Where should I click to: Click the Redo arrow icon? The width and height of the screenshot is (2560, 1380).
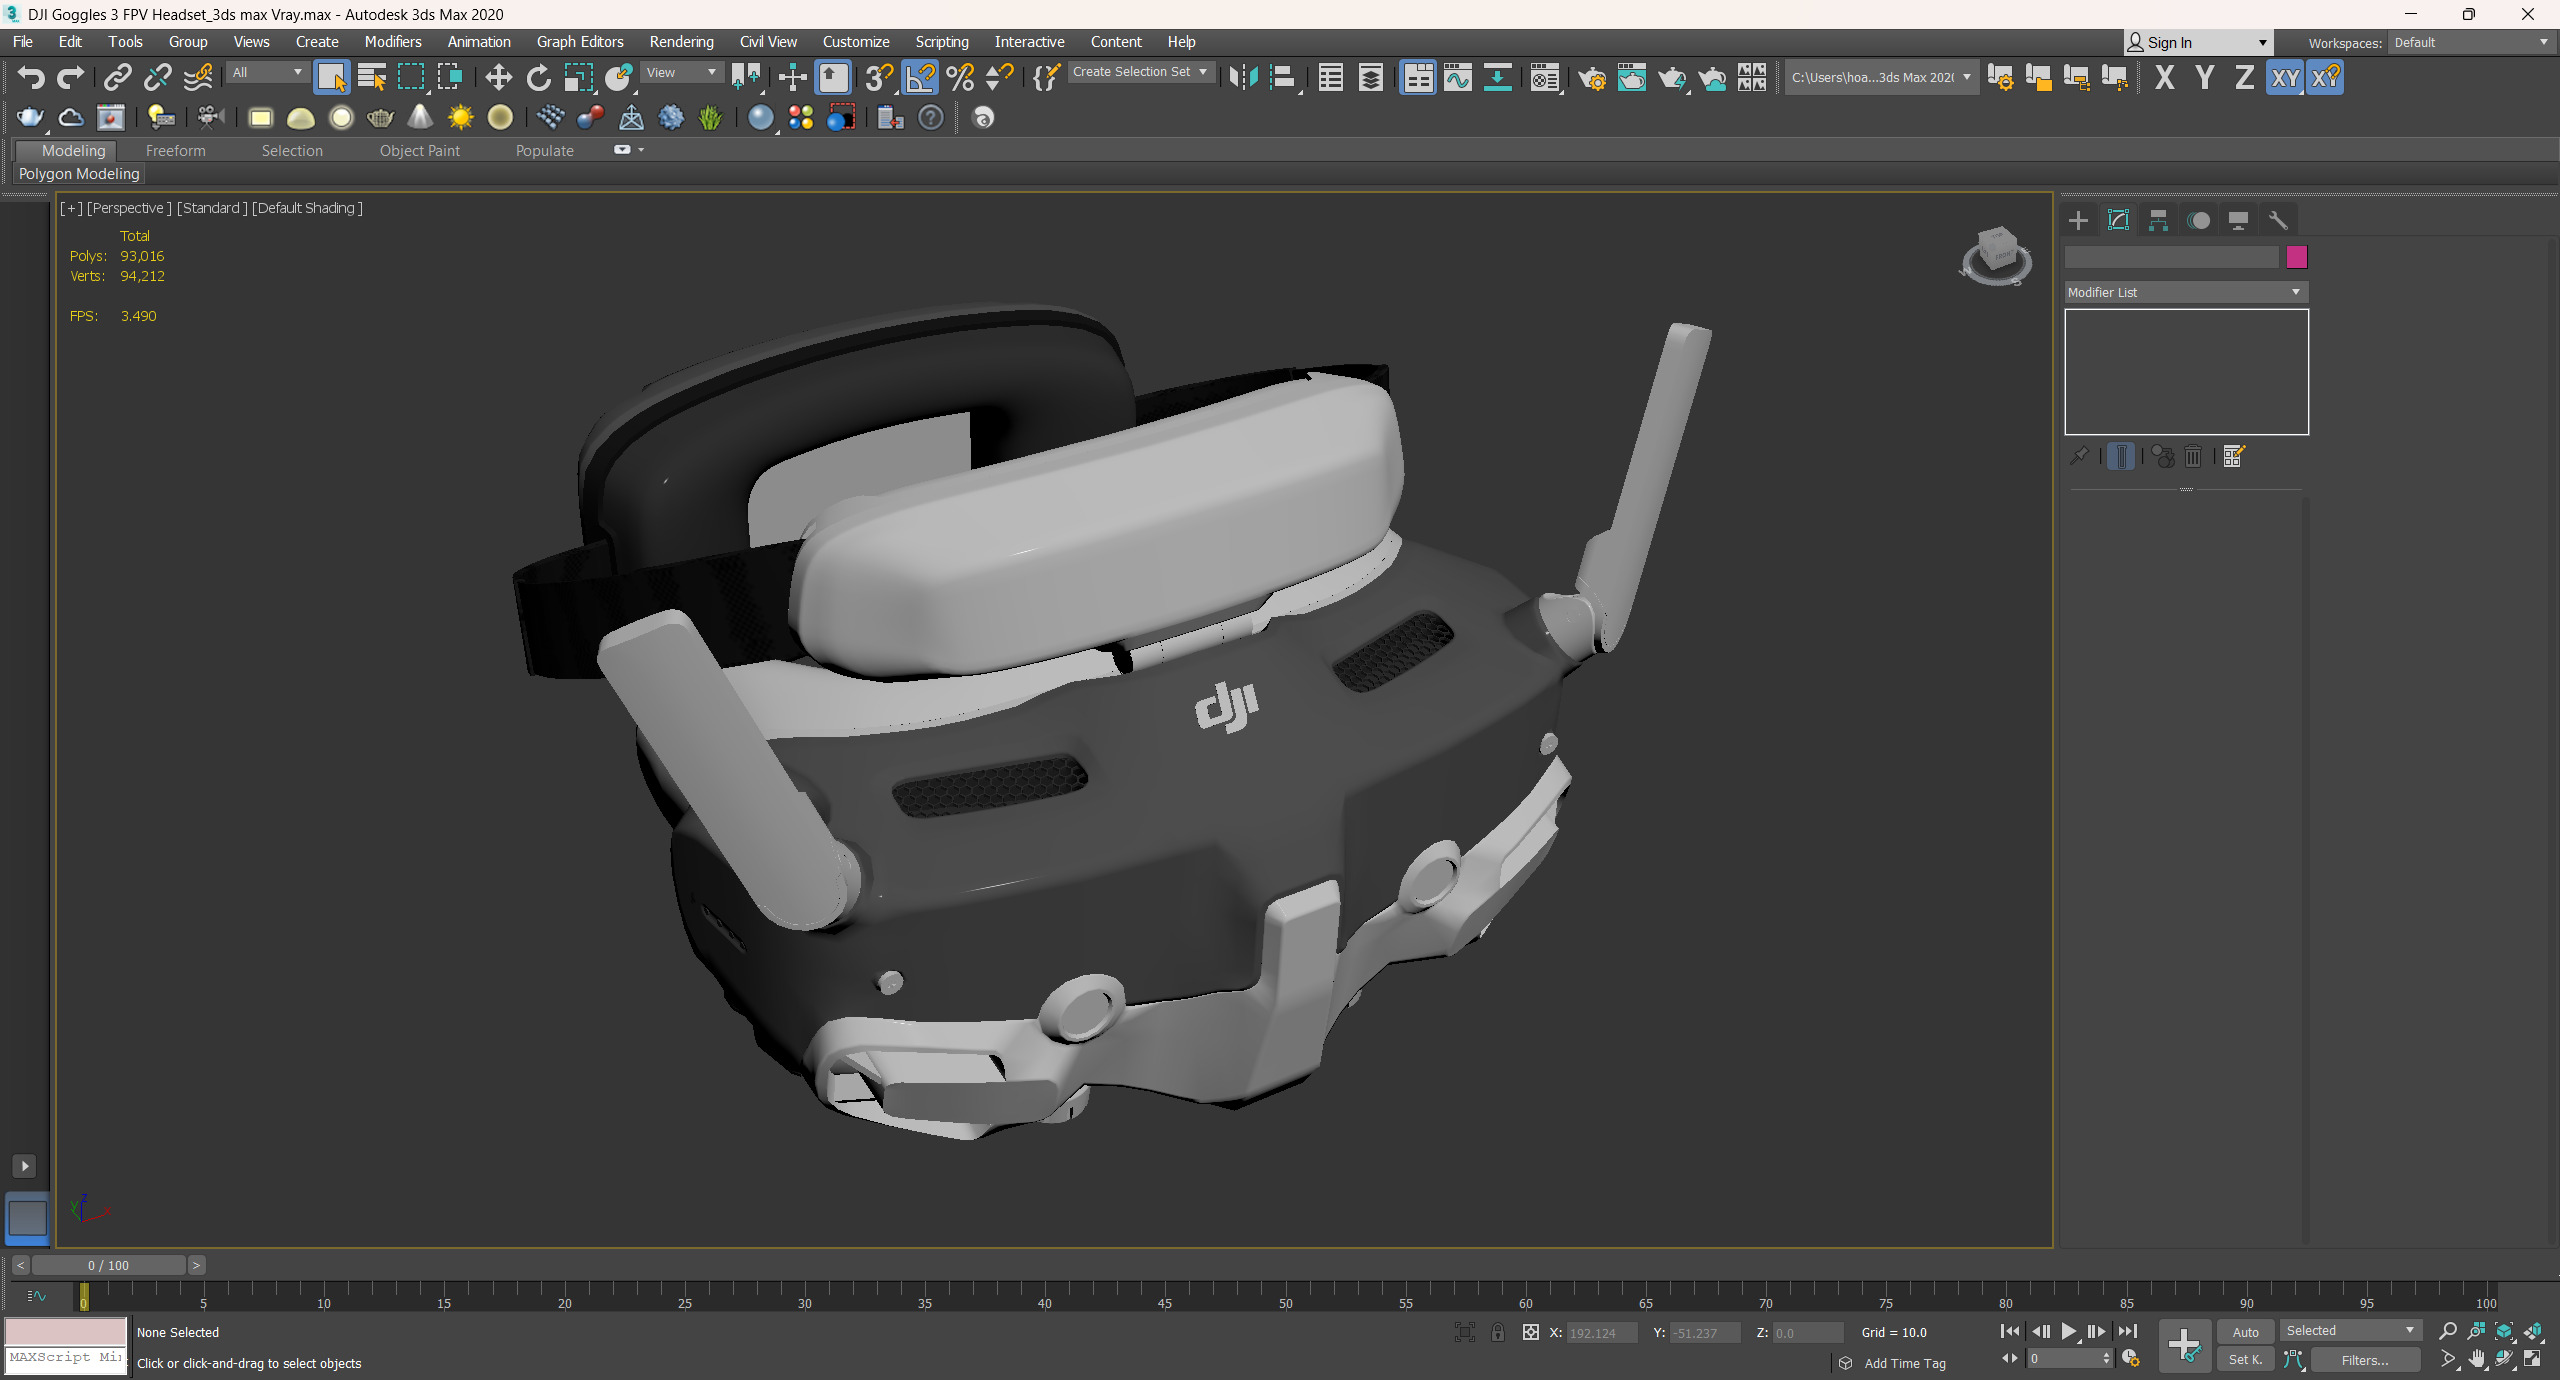pos(70,77)
